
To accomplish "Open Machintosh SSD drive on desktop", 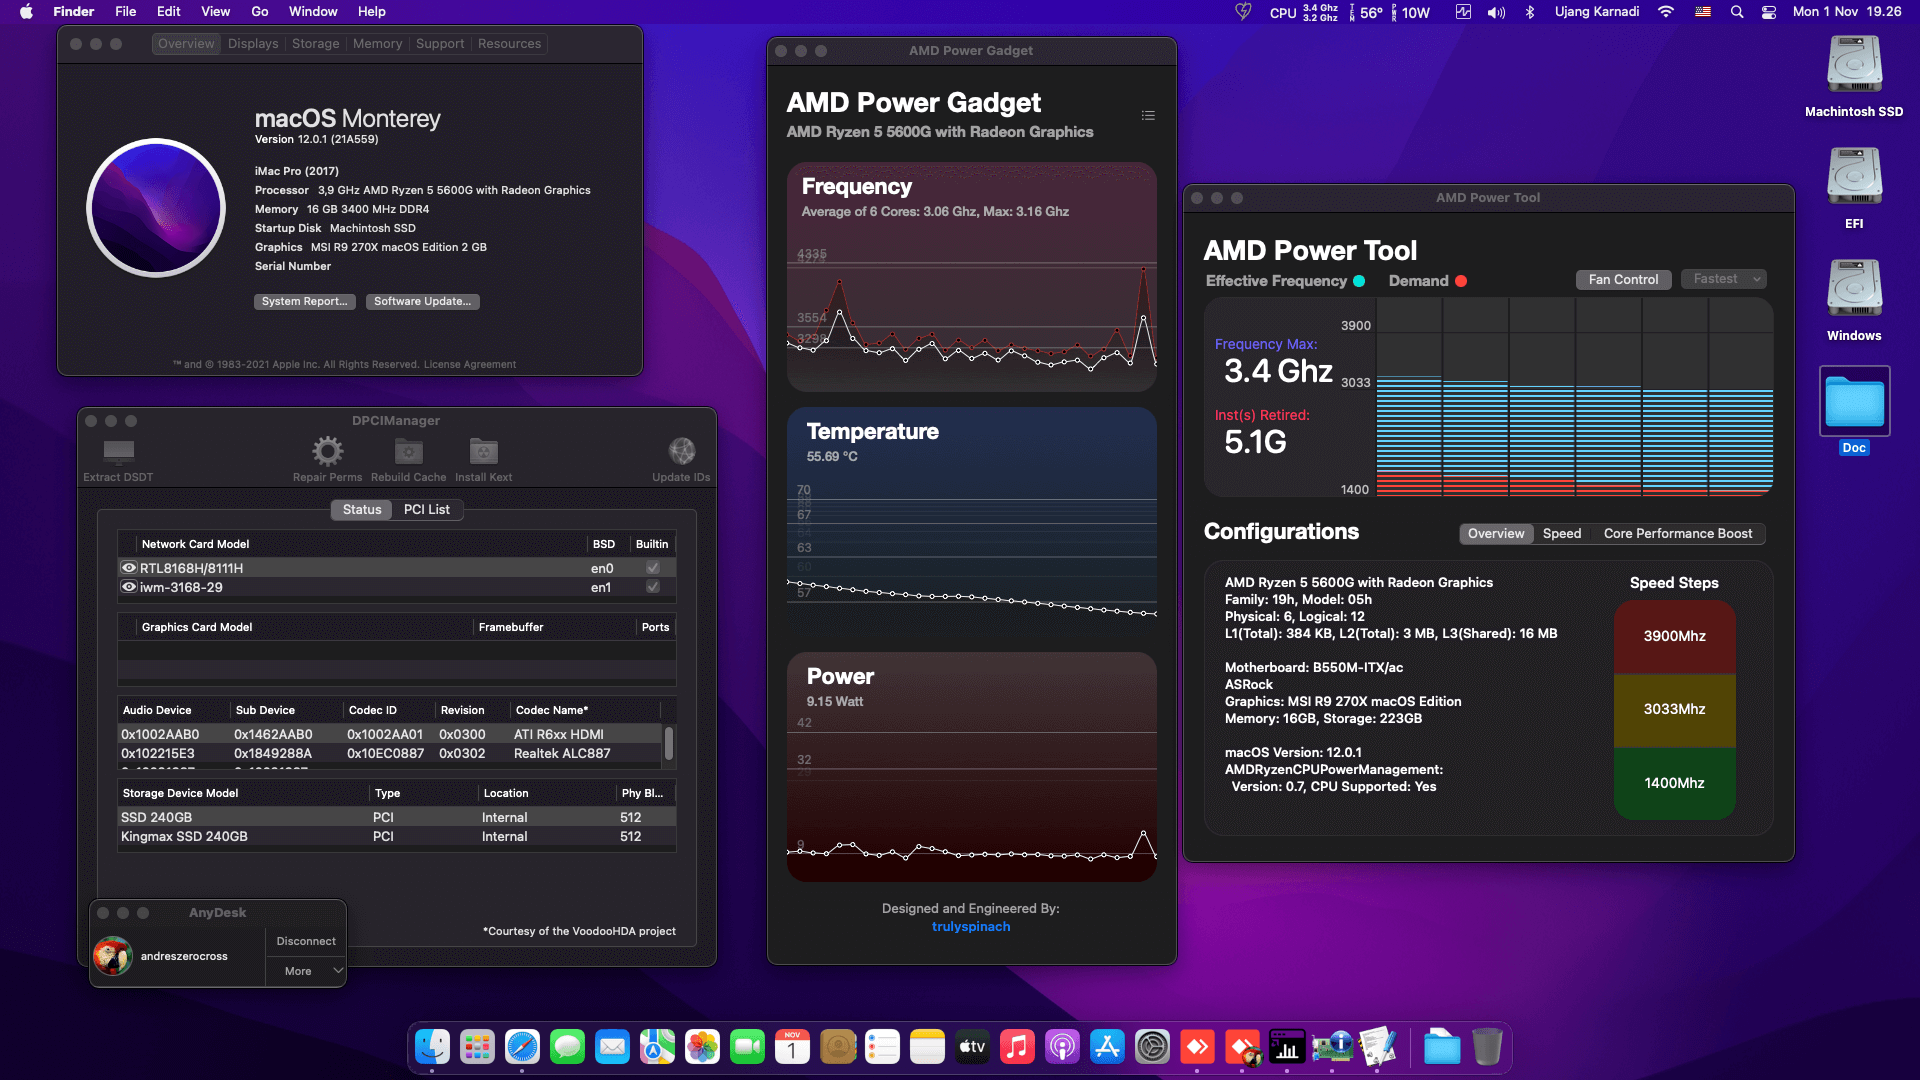I will tap(1854, 66).
